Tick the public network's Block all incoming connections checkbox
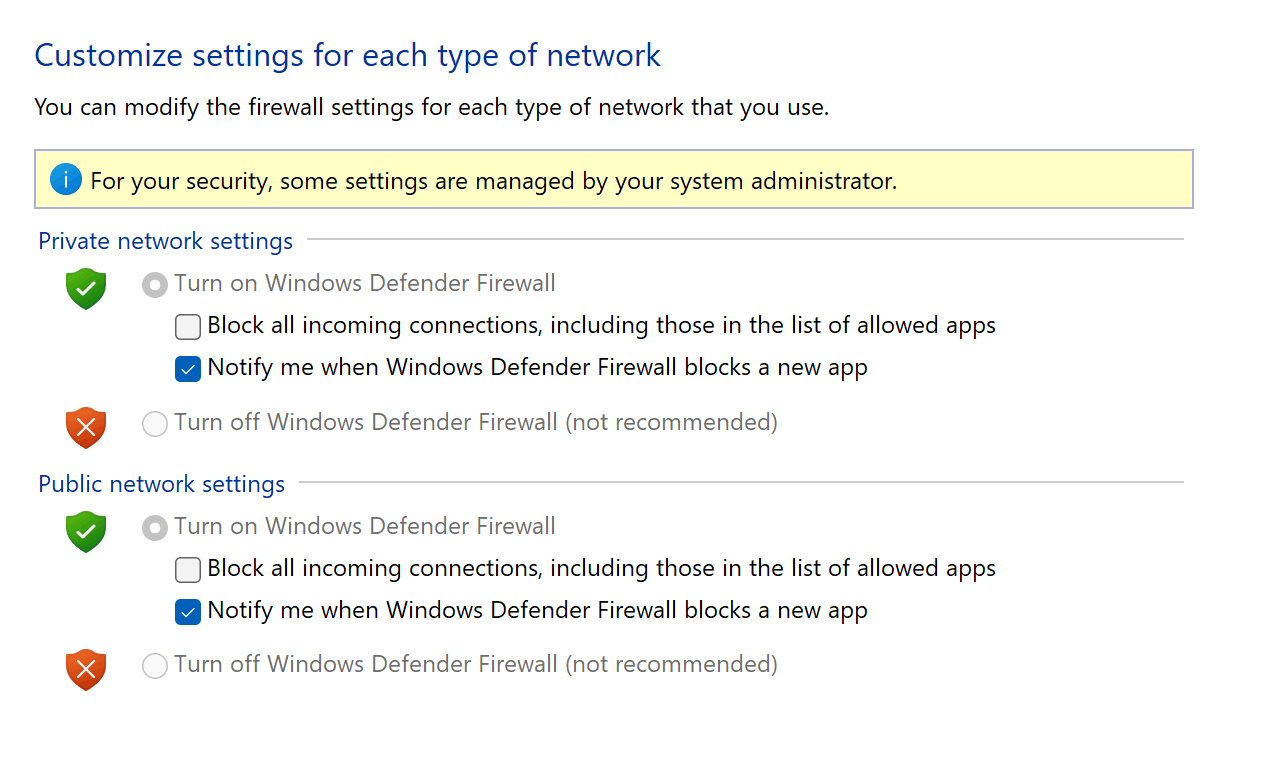Image resolution: width=1270 pixels, height=774 pixels. click(188, 570)
